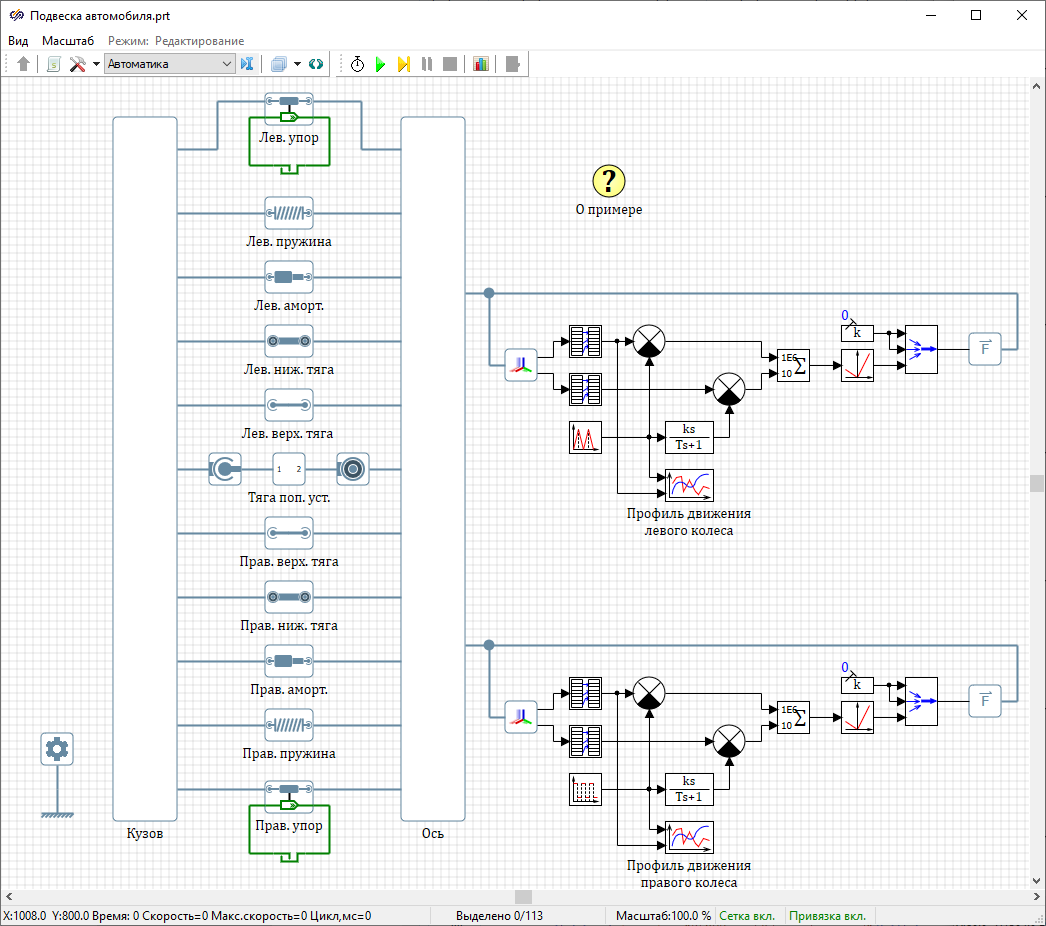Expand the layers/windows dropdown arrow

pyautogui.click(x=297, y=64)
